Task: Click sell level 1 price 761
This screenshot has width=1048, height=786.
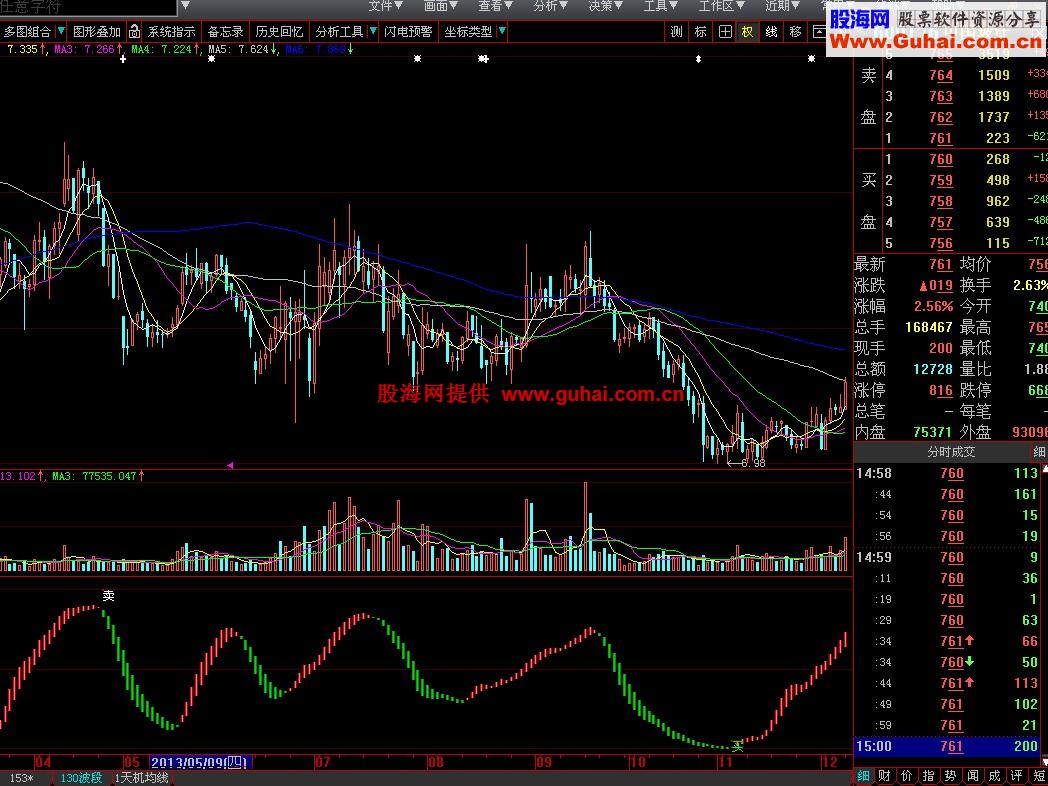Action: (x=941, y=138)
